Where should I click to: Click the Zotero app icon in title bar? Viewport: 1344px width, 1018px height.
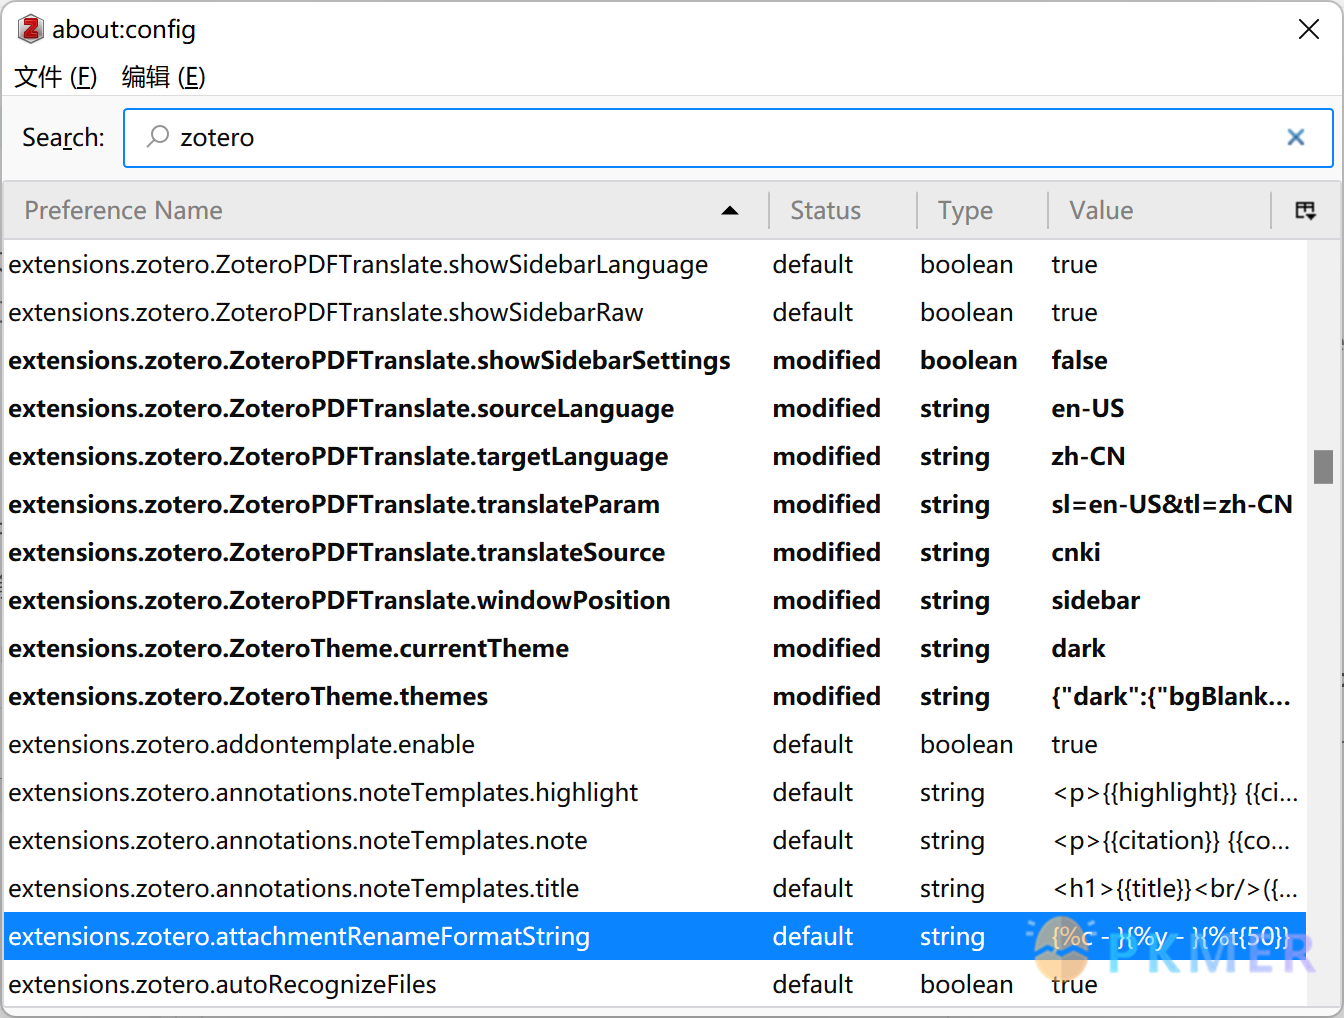coord(31,29)
